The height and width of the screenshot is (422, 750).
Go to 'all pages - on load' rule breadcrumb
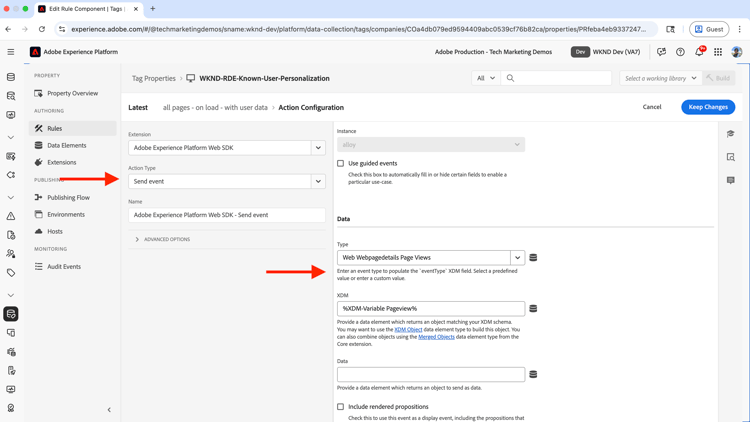[215, 107]
